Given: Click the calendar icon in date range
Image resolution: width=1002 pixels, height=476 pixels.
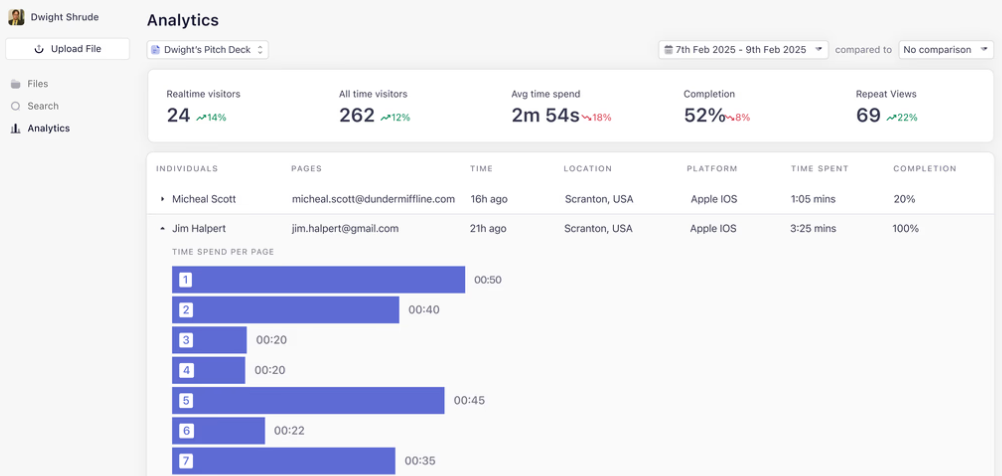Looking at the screenshot, I should tap(668, 50).
